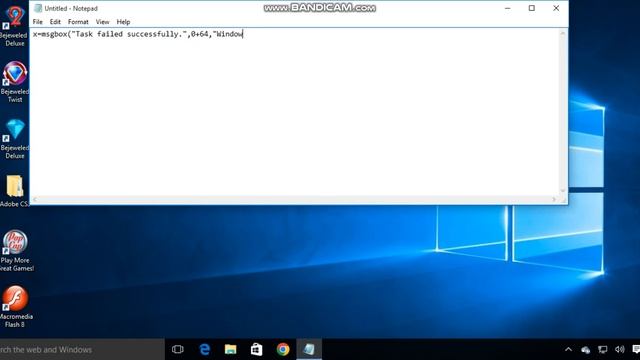Open the Action Center notifications icon
This screenshot has height=360, width=640.
coord(636,349)
